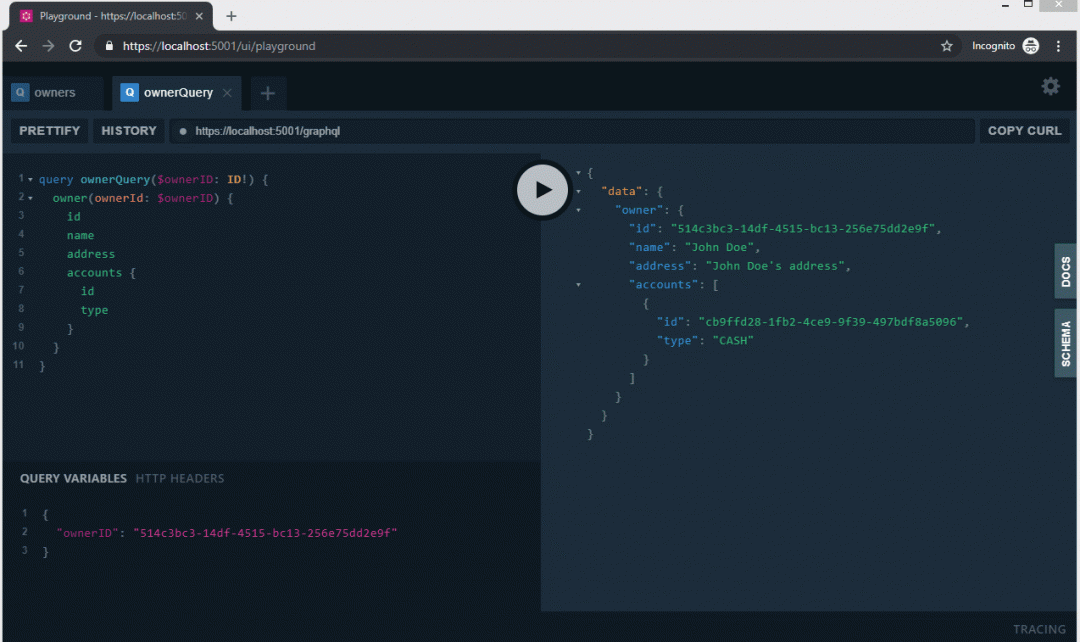Close the ownerQuery tab
1080x642 pixels.
pos(227,93)
